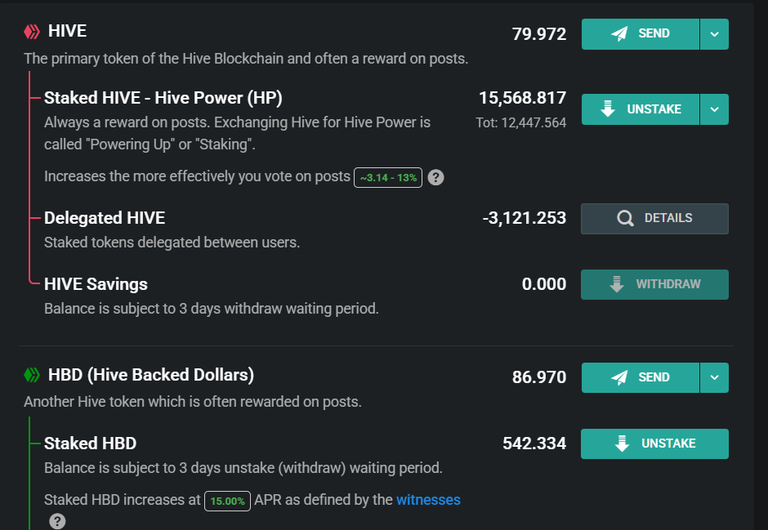Withdraw from HIVE Savings
Viewport: 768px width, 530px height.
tap(655, 285)
